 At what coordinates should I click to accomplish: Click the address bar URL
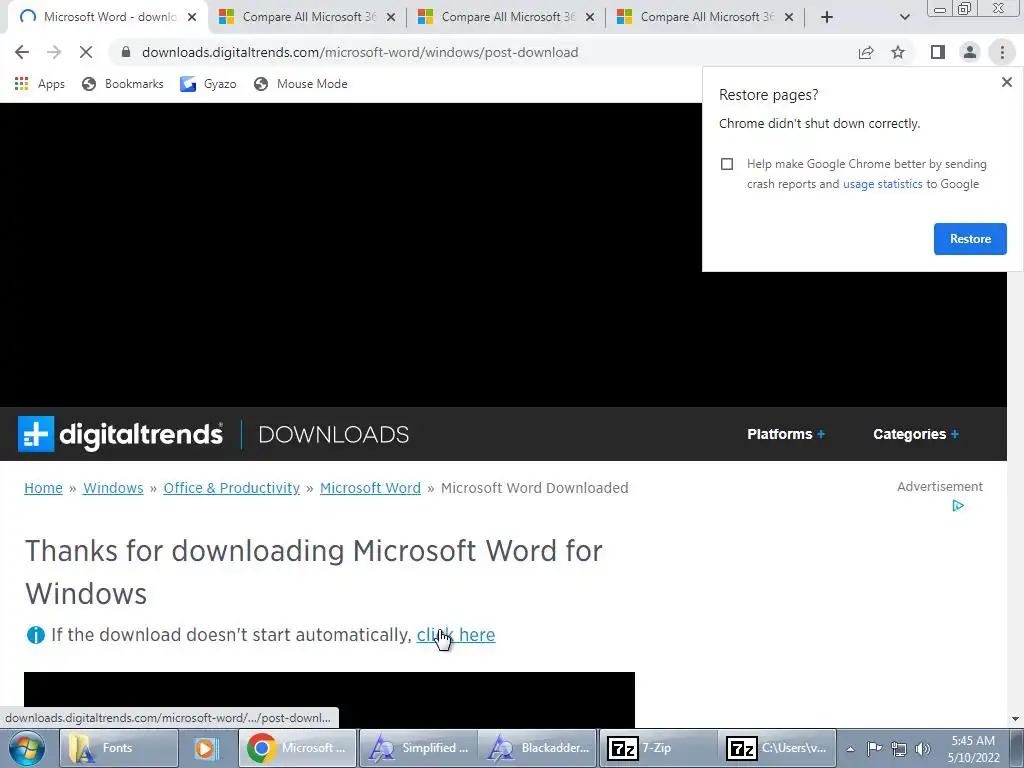(360, 52)
